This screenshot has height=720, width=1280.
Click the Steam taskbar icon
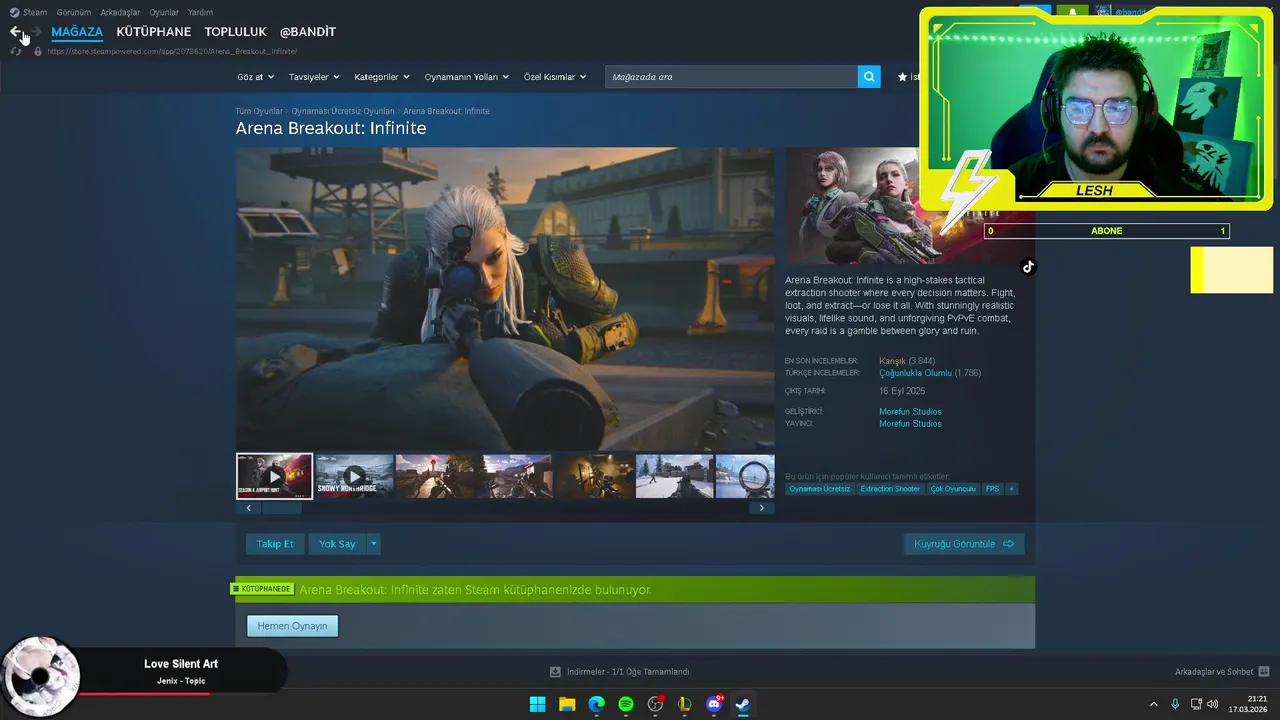coord(743,704)
